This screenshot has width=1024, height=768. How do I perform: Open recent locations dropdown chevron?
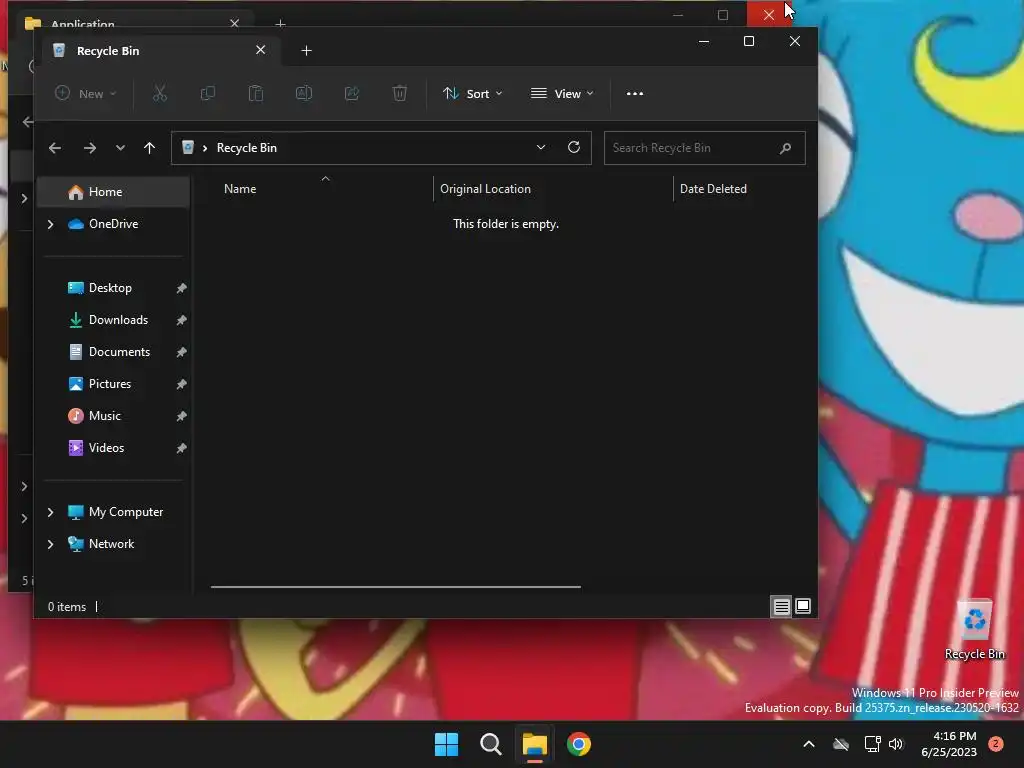tap(120, 148)
